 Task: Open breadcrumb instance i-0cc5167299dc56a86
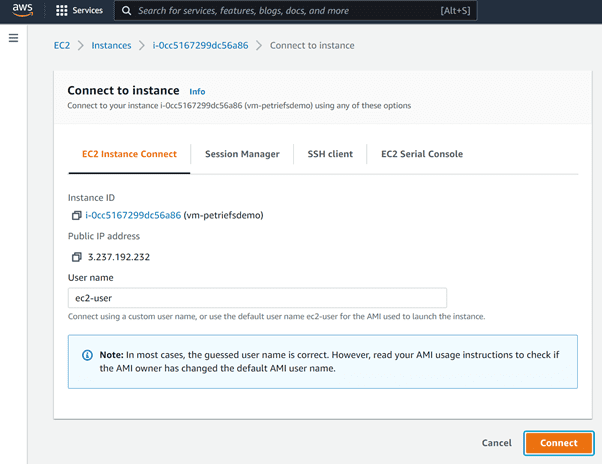click(200, 45)
